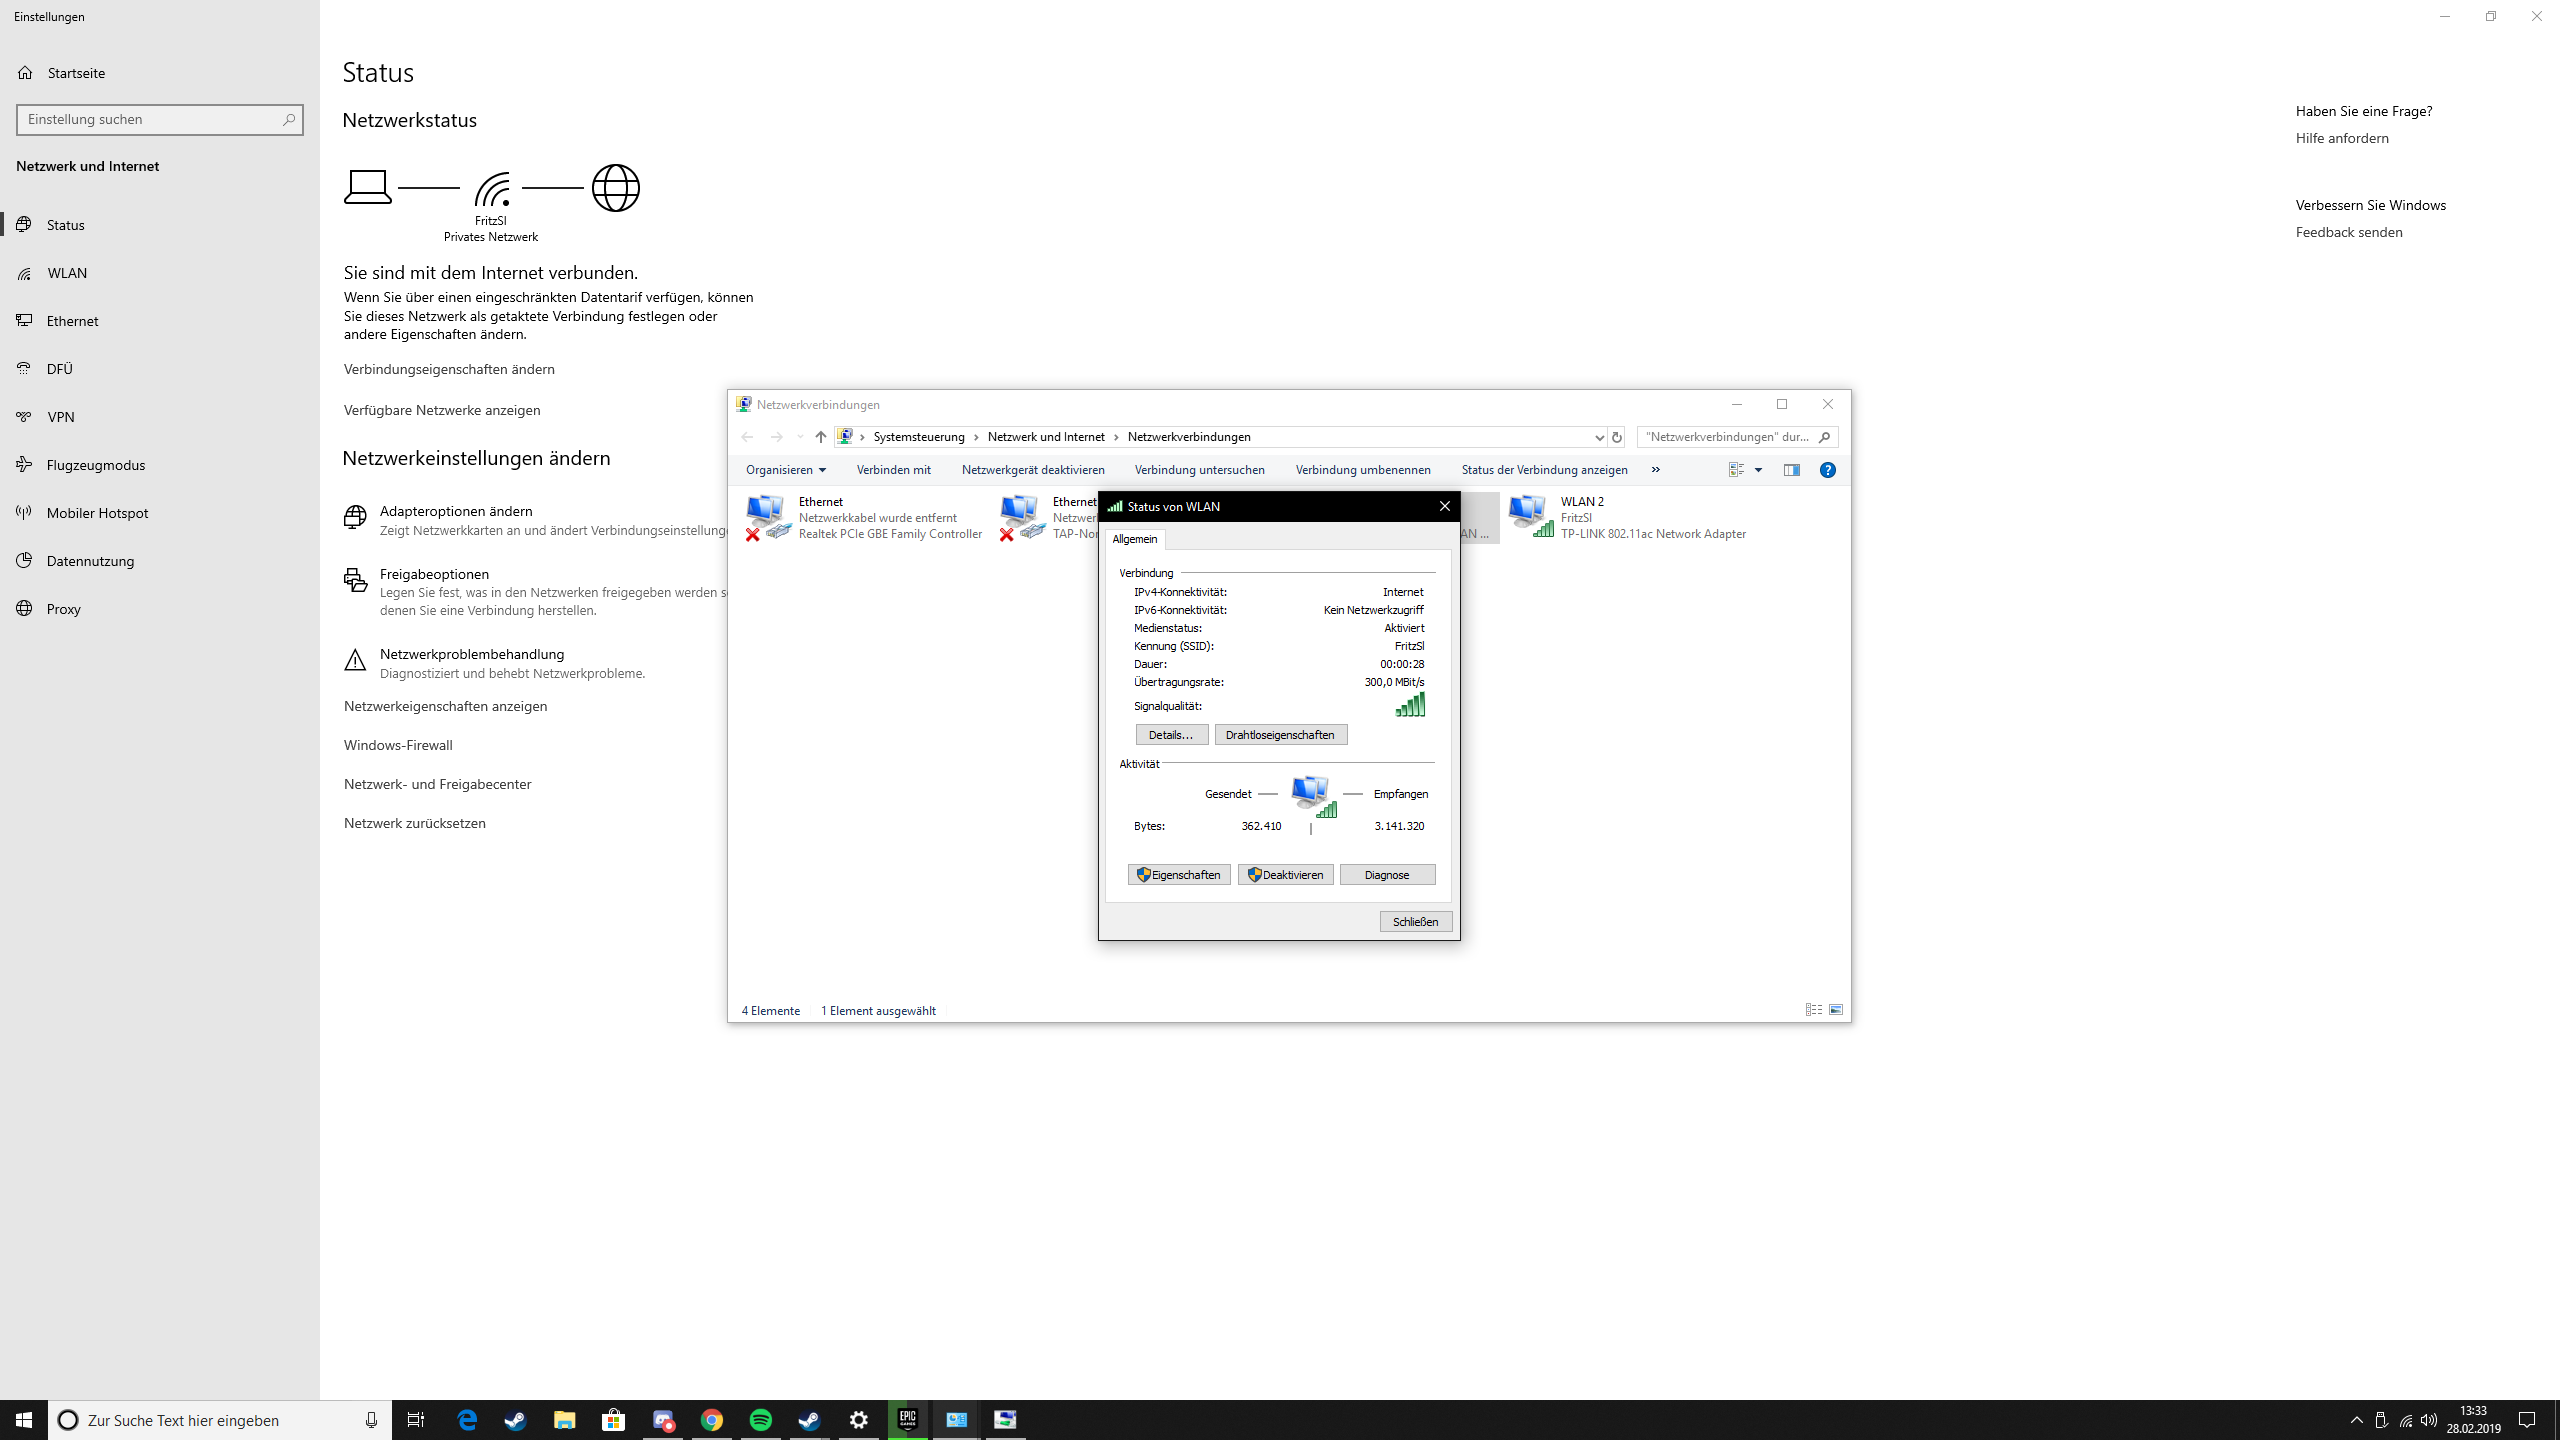This screenshot has width=2560, height=1440.
Task: Open VPN settings
Action: (61, 416)
